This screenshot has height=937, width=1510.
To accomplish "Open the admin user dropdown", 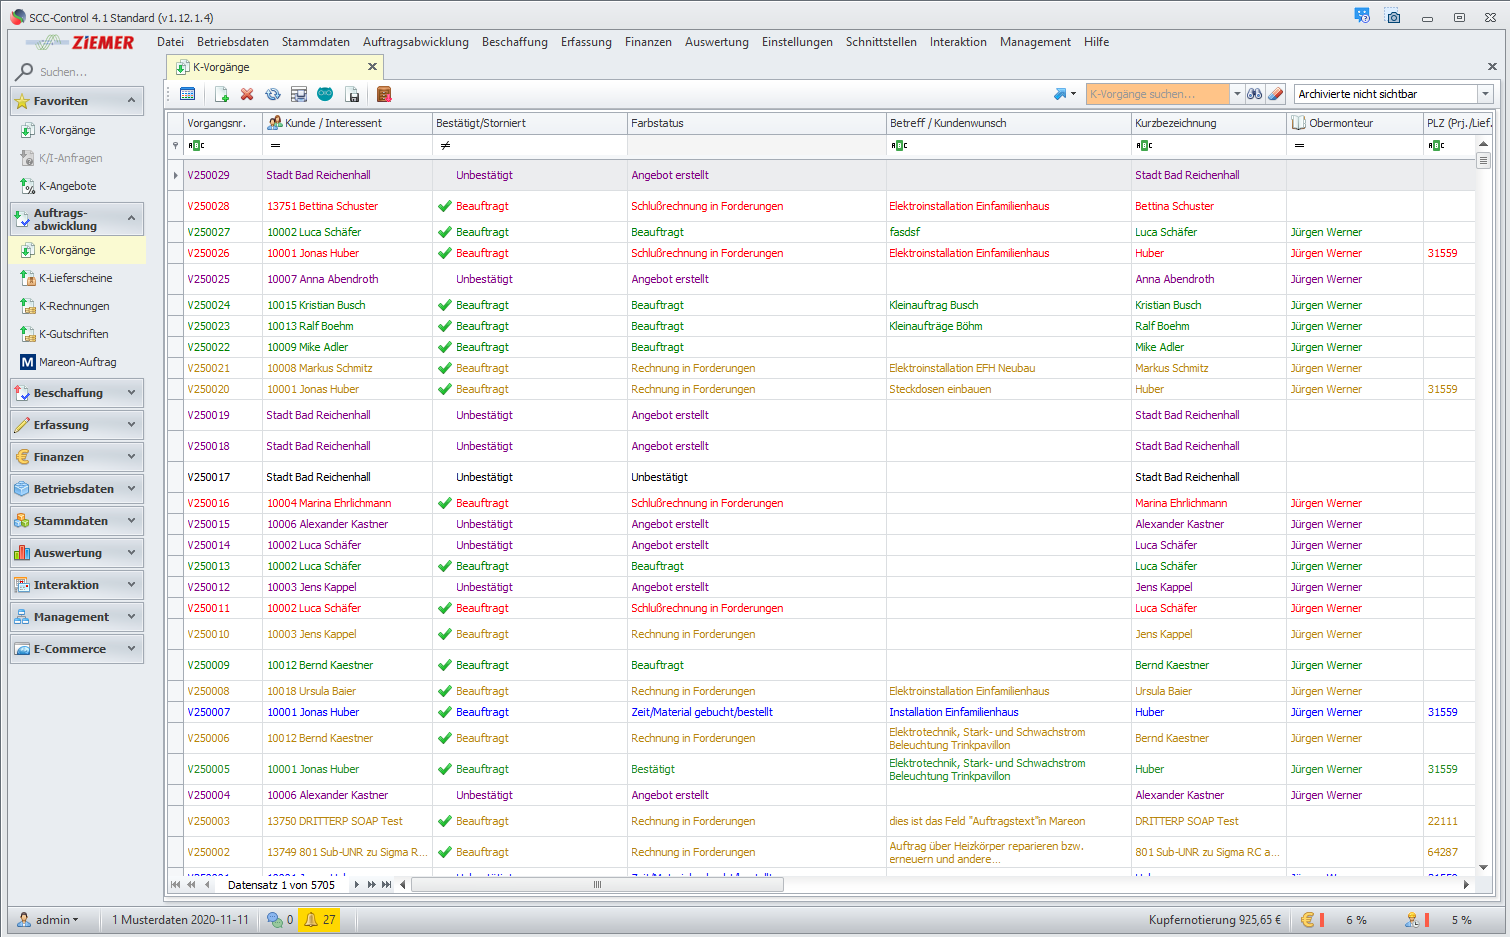I will click(57, 919).
